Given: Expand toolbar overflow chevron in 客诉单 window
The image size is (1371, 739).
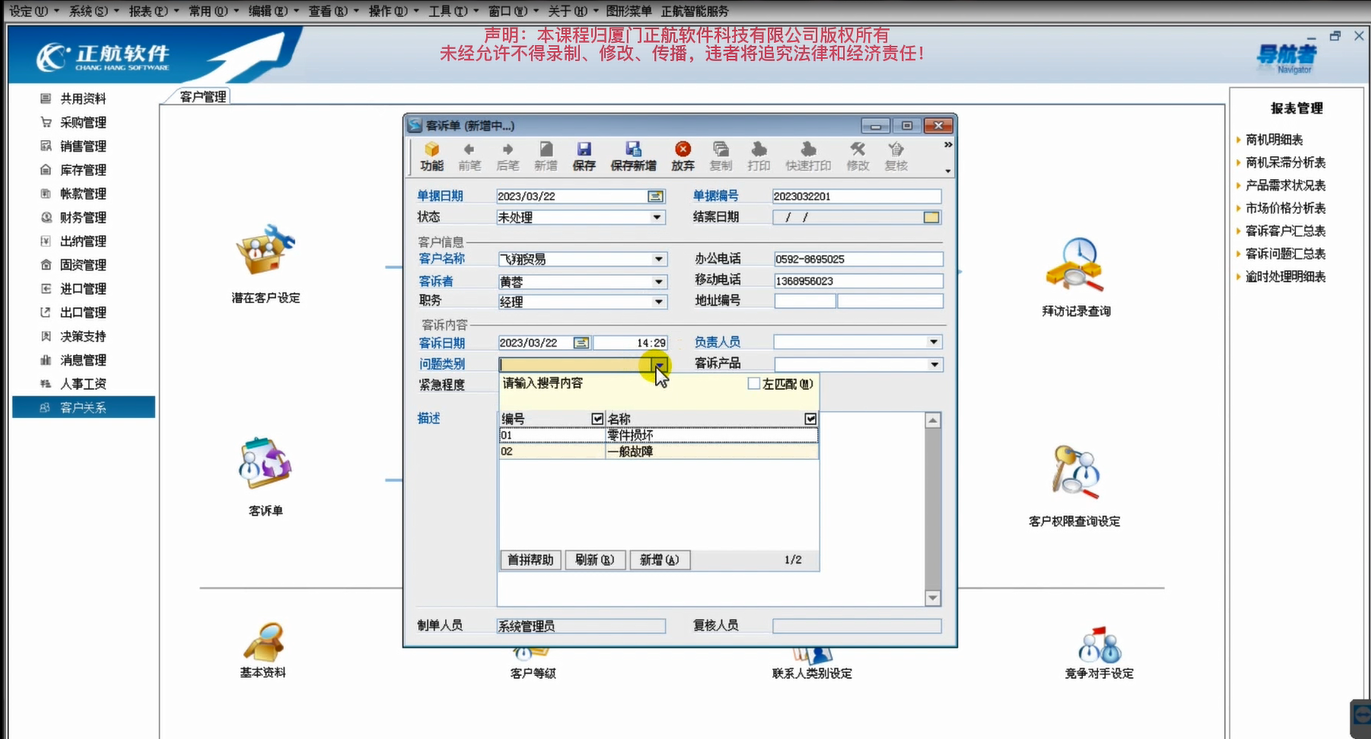Looking at the screenshot, I should click(948, 145).
